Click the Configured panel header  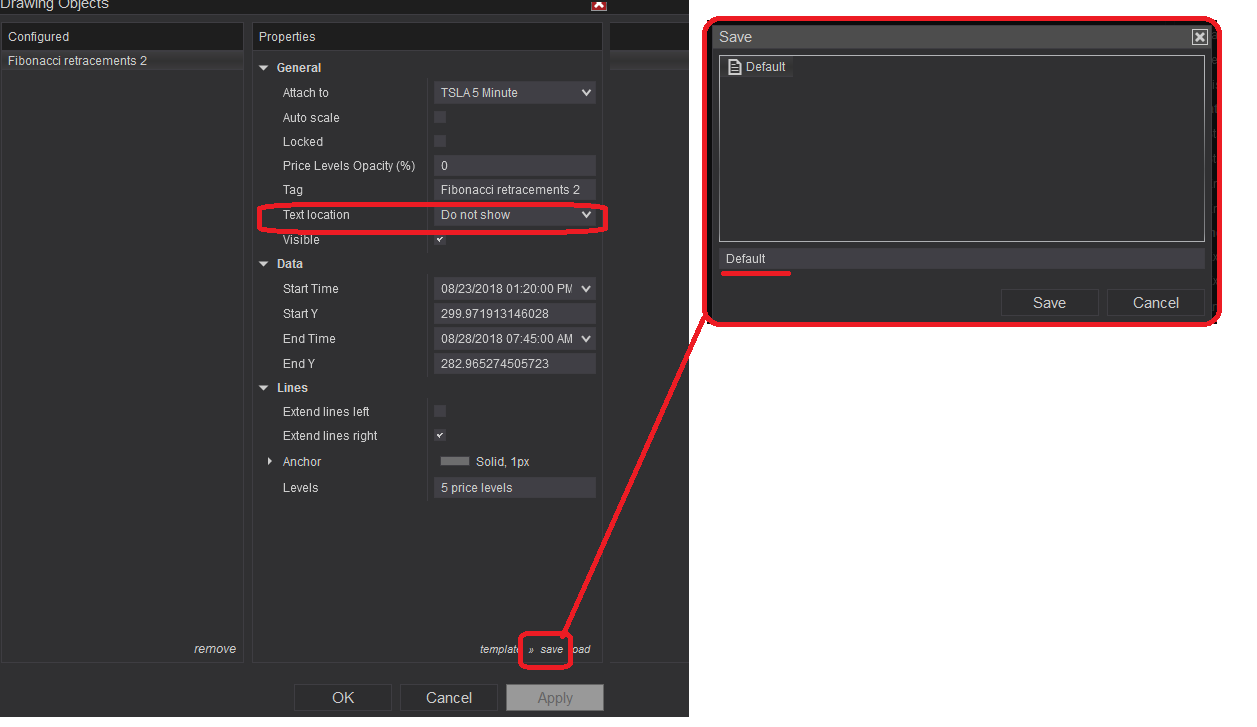coord(122,37)
